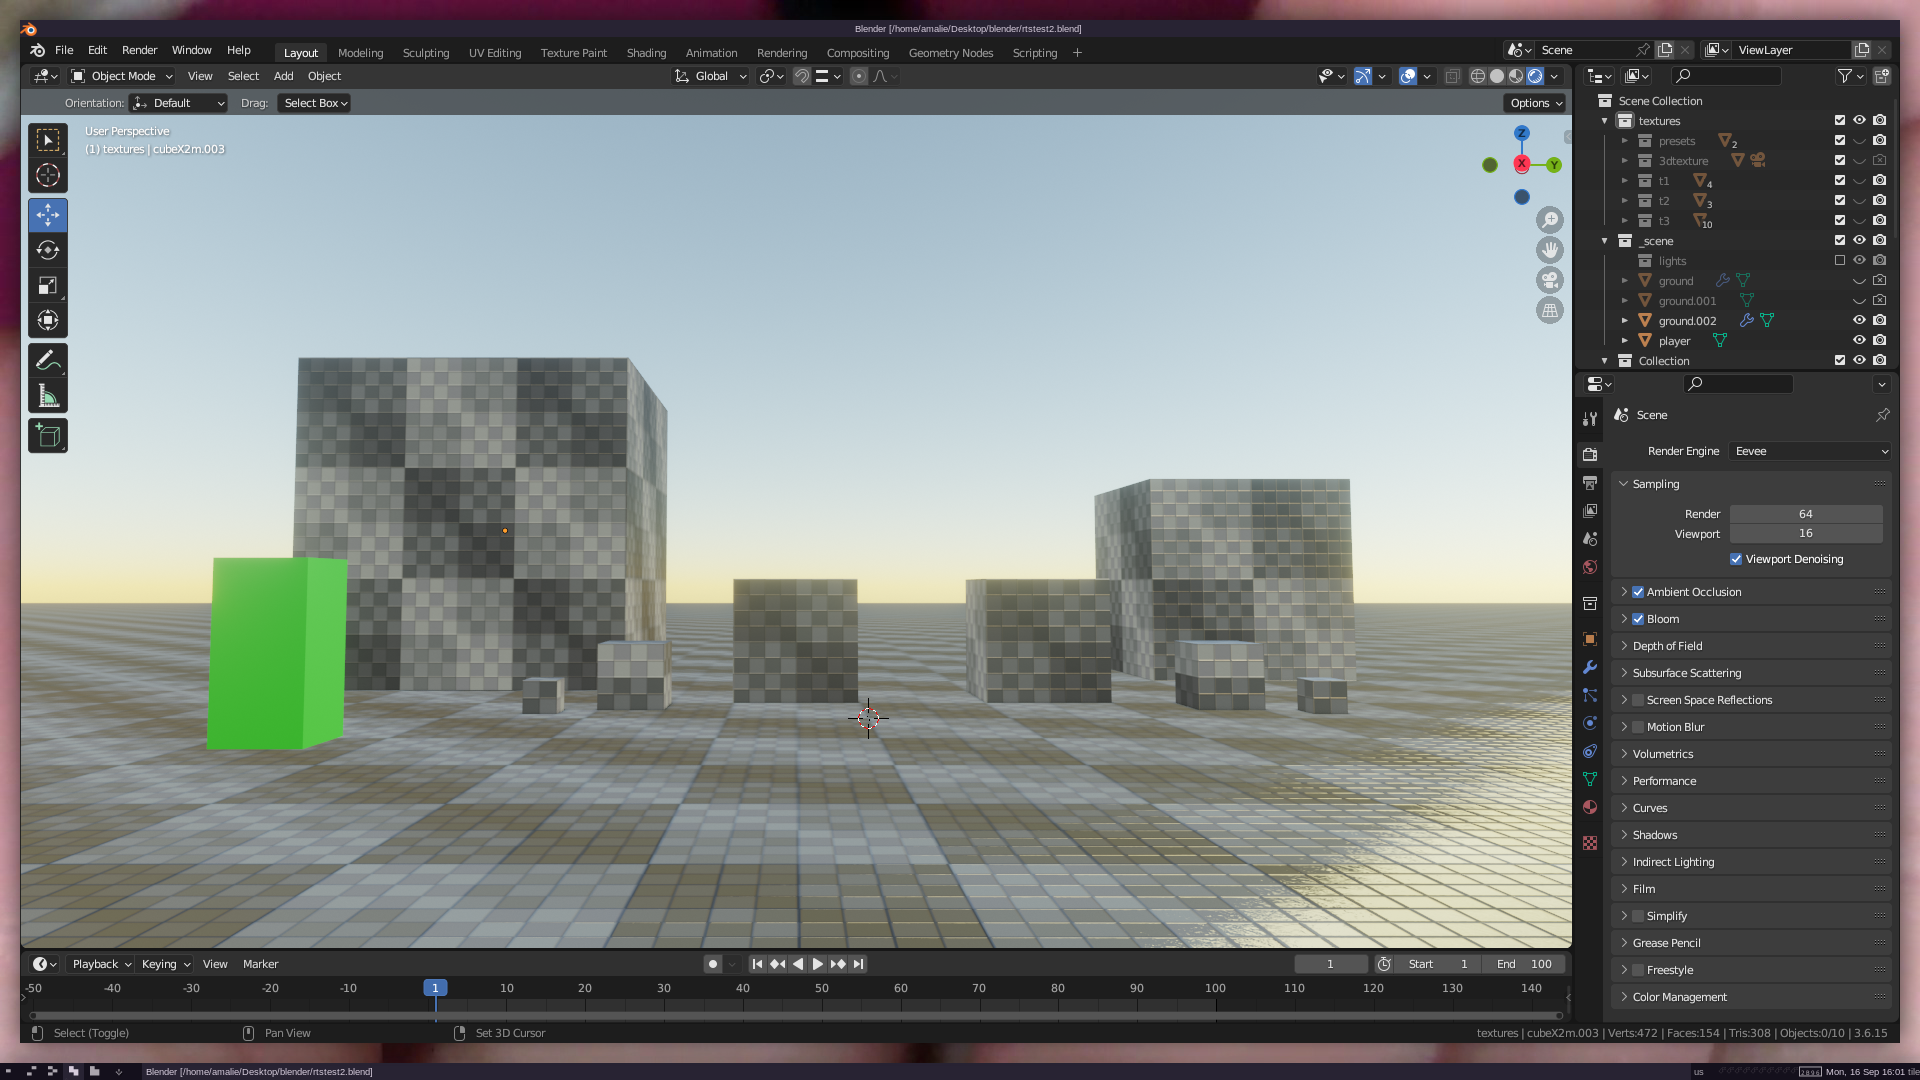This screenshot has height=1080, width=1920.
Task: Hide ground.002 using its eye icon
Action: pyautogui.click(x=1859, y=320)
